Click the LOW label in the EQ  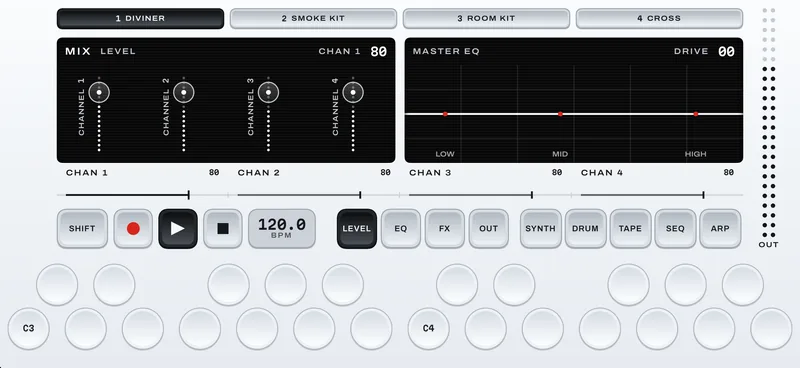(445, 154)
